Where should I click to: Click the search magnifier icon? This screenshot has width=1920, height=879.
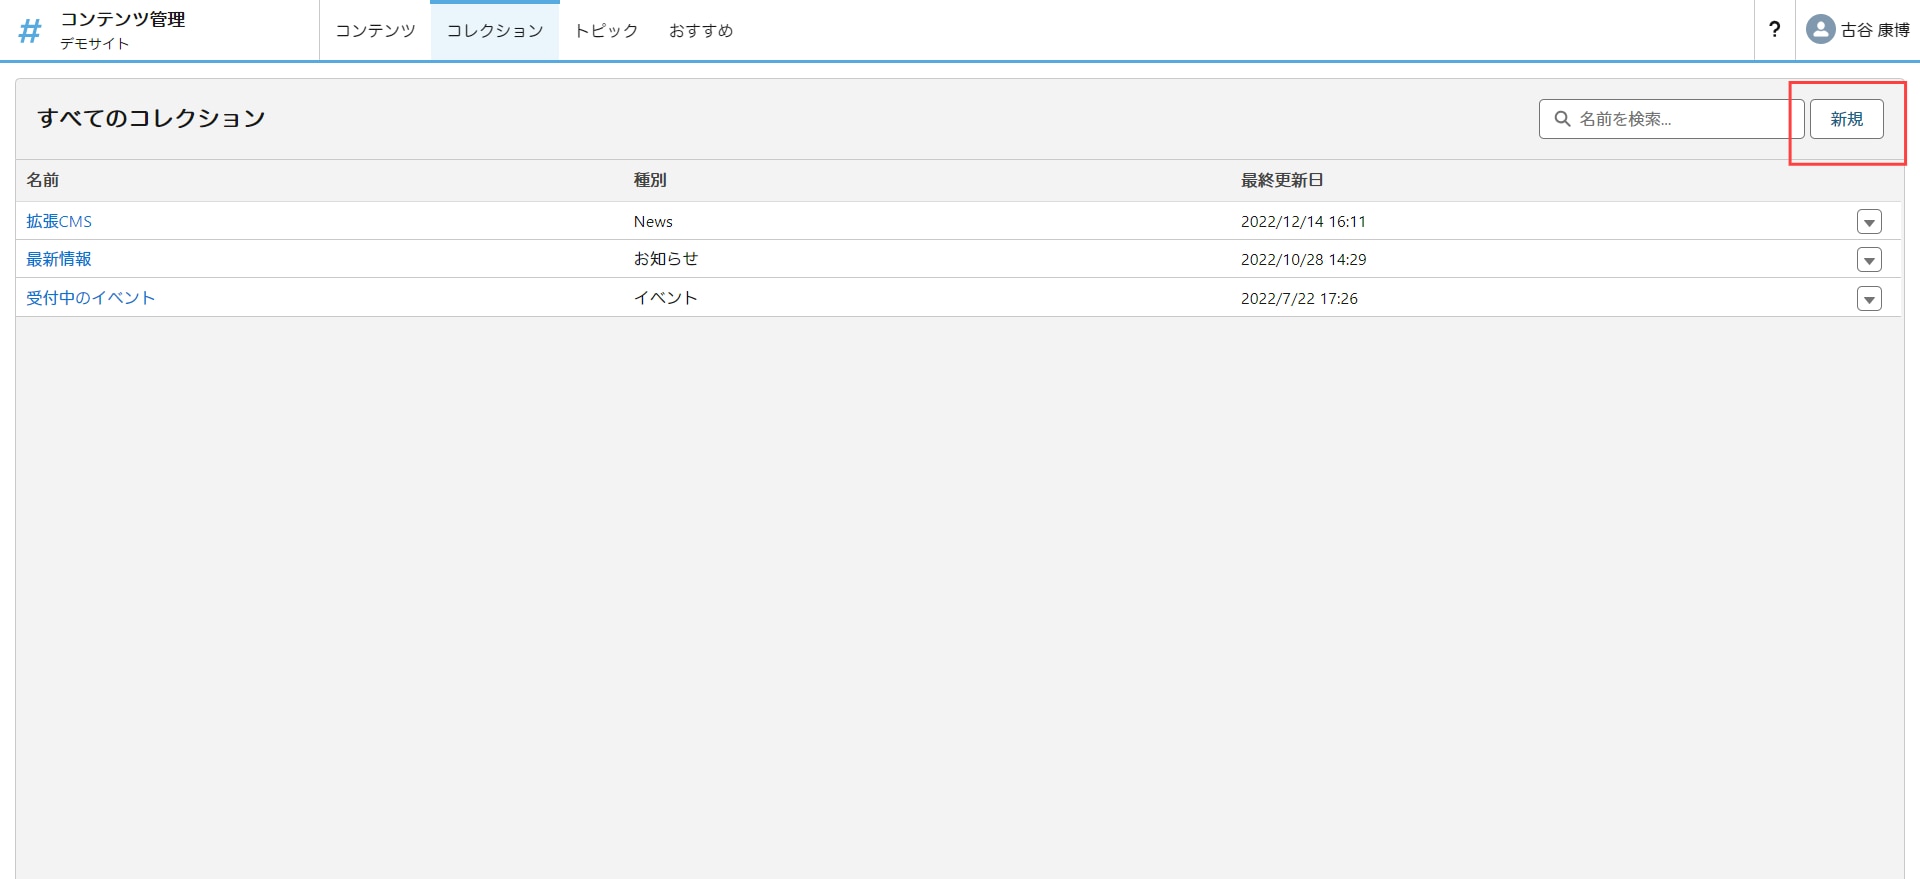pyautogui.click(x=1561, y=119)
